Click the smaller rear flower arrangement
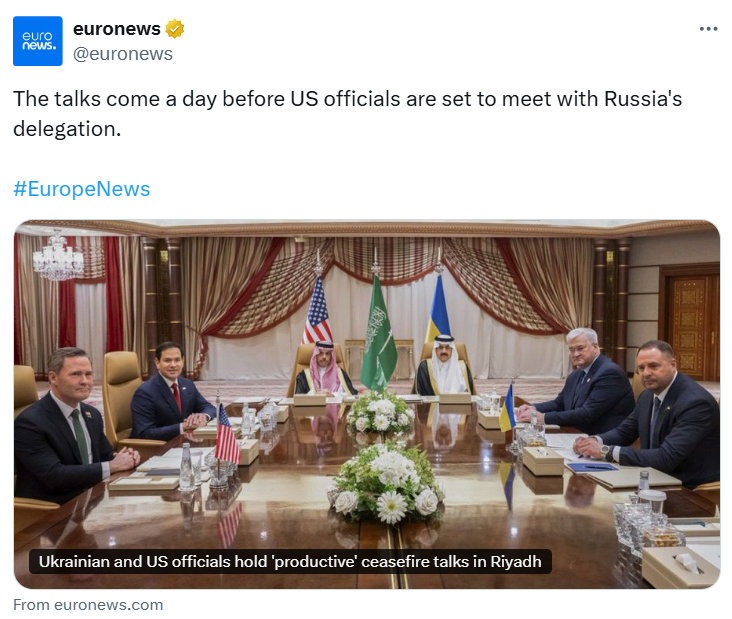This screenshot has width=732, height=619. coord(380,412)
